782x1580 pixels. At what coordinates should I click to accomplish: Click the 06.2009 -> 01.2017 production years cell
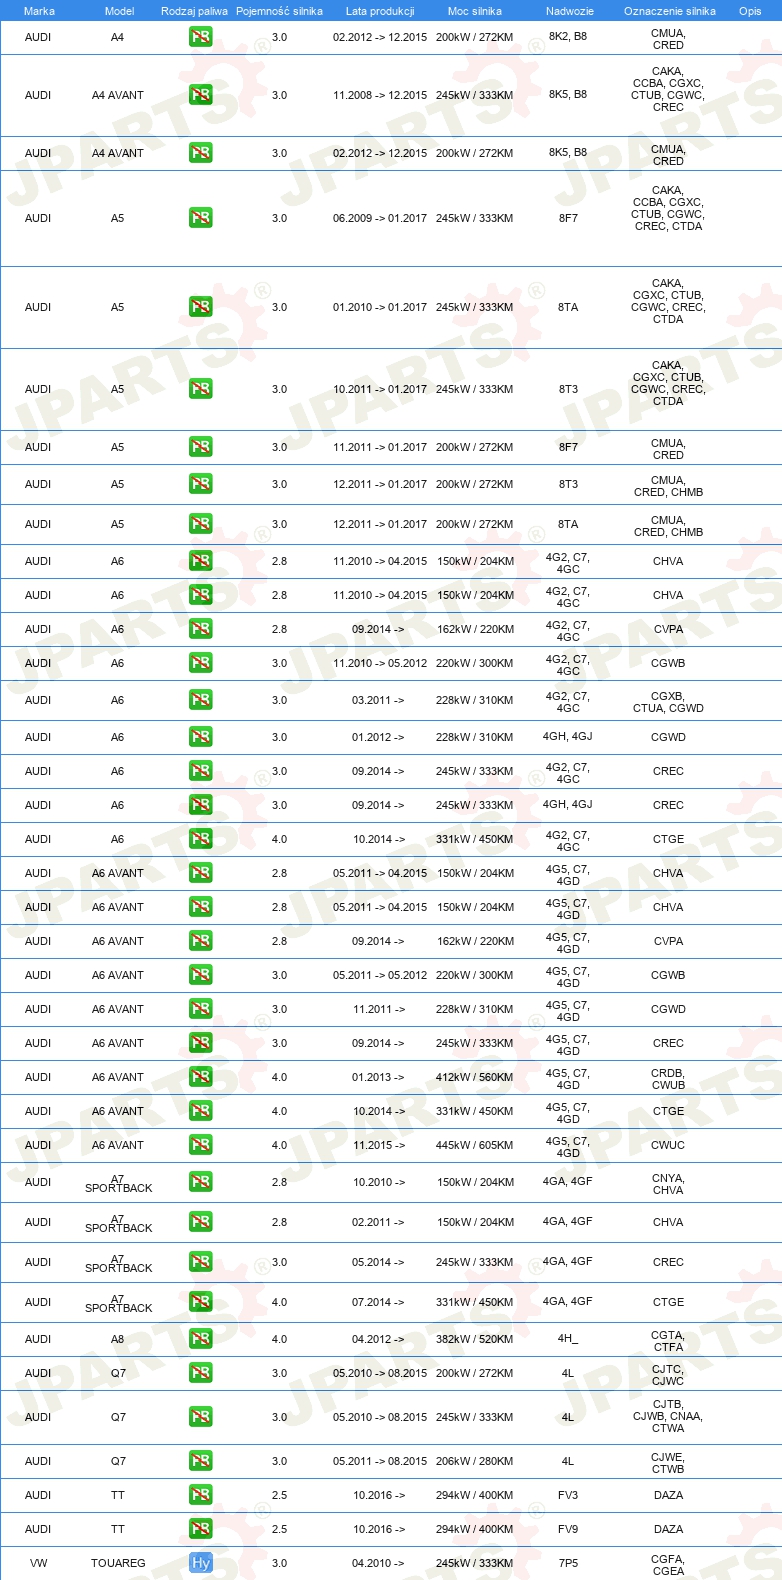380,218
